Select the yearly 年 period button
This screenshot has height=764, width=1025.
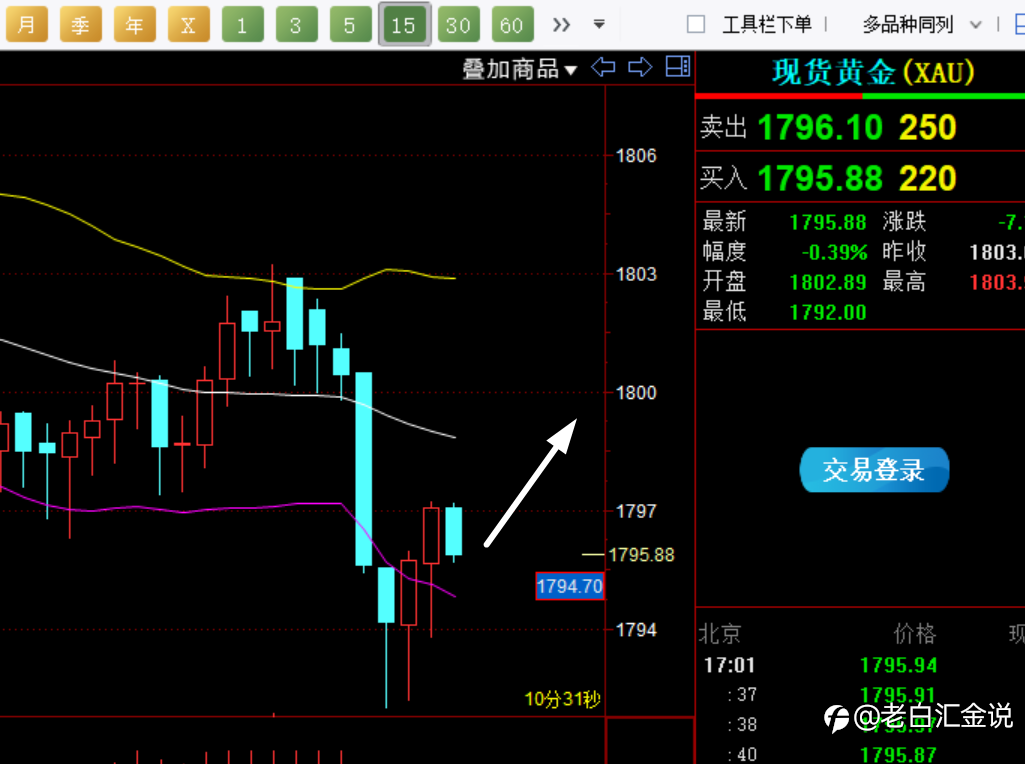pos(135,25)
